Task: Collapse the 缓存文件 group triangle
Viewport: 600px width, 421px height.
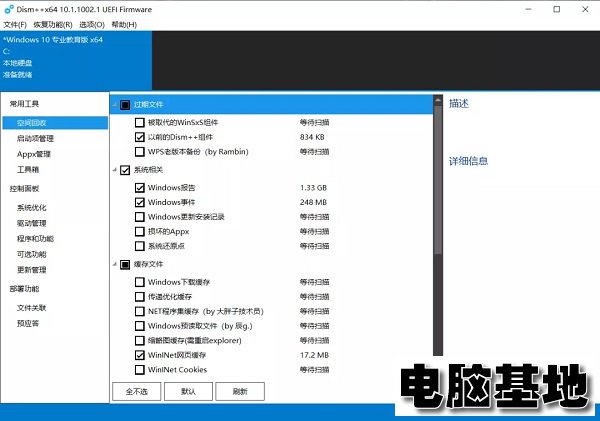Action: coord(115,264)
